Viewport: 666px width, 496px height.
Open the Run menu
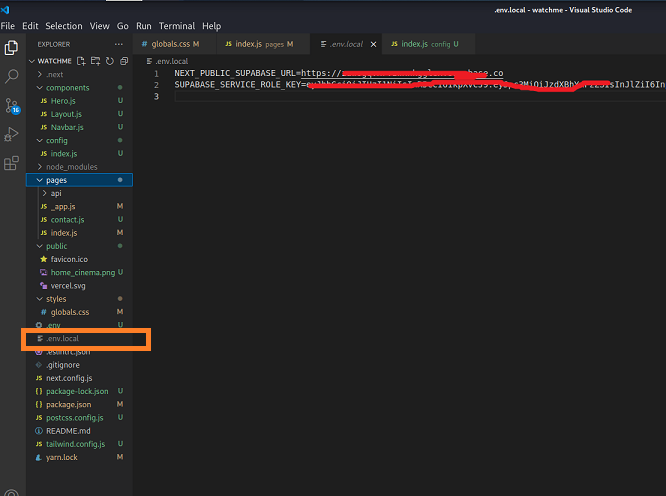tap(144, 26)
